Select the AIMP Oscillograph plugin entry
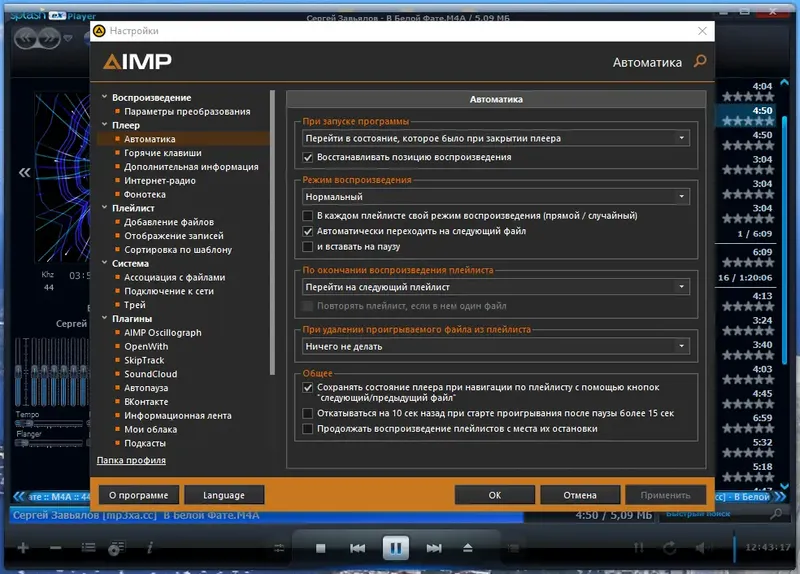The width and height of the screenshot is (800, 574). tap(163, 333)
